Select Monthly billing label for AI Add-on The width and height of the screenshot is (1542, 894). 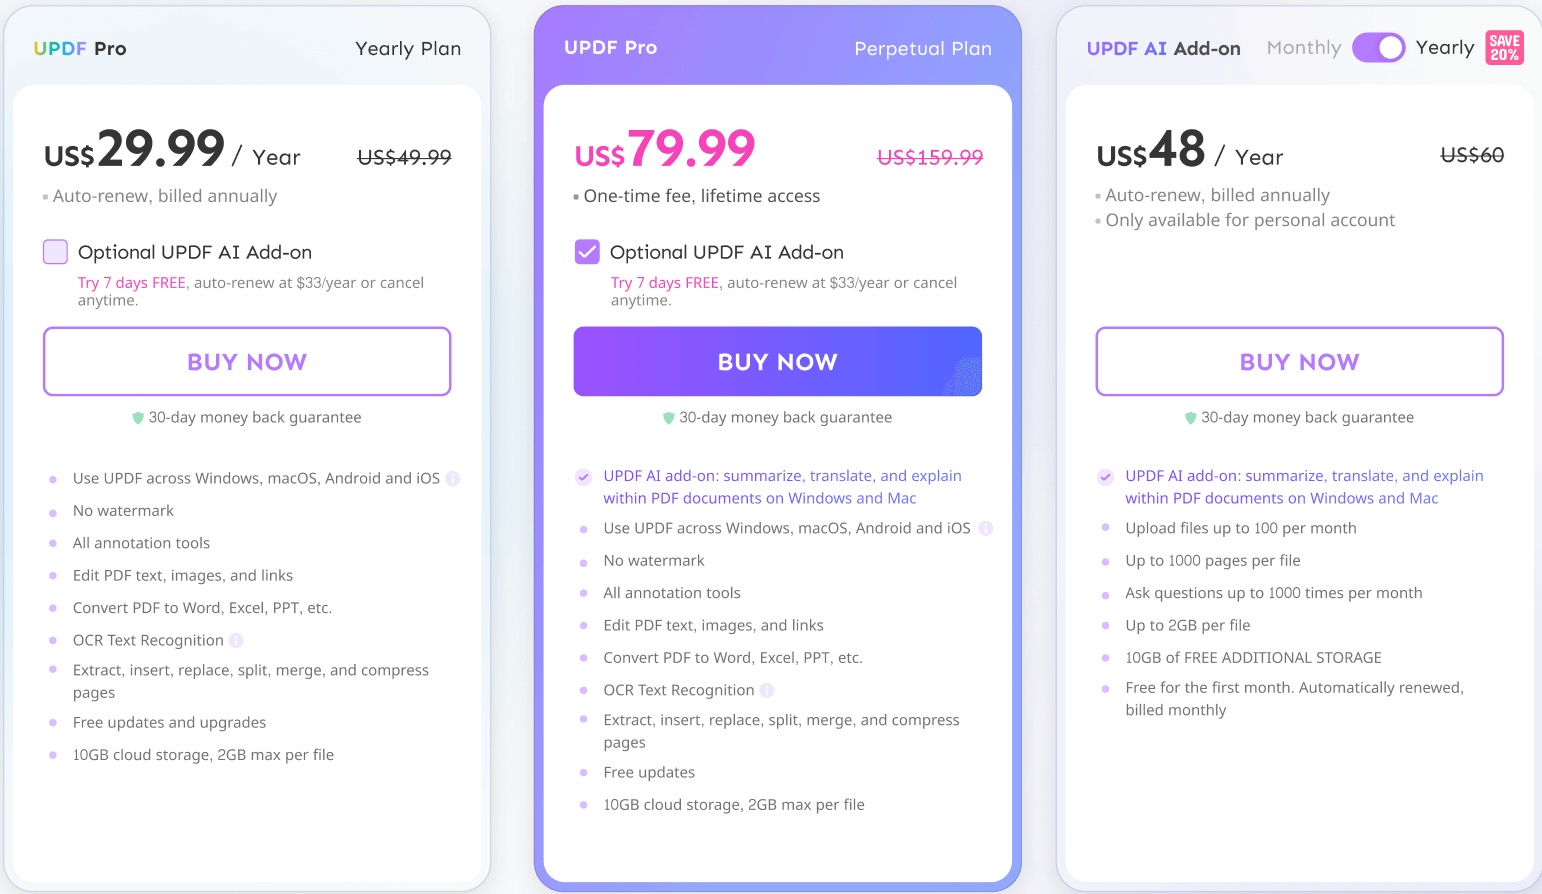coord(1303,47)
